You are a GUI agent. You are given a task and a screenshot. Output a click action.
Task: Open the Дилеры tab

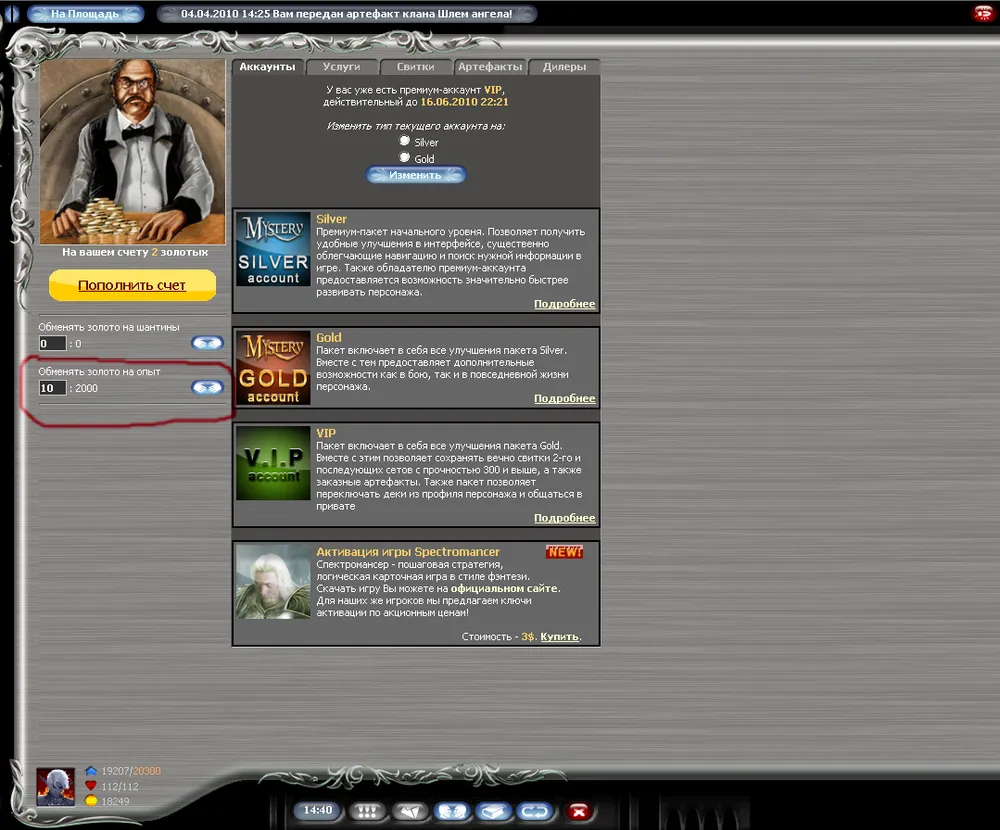pyautogui.click(x=564, y=67)
